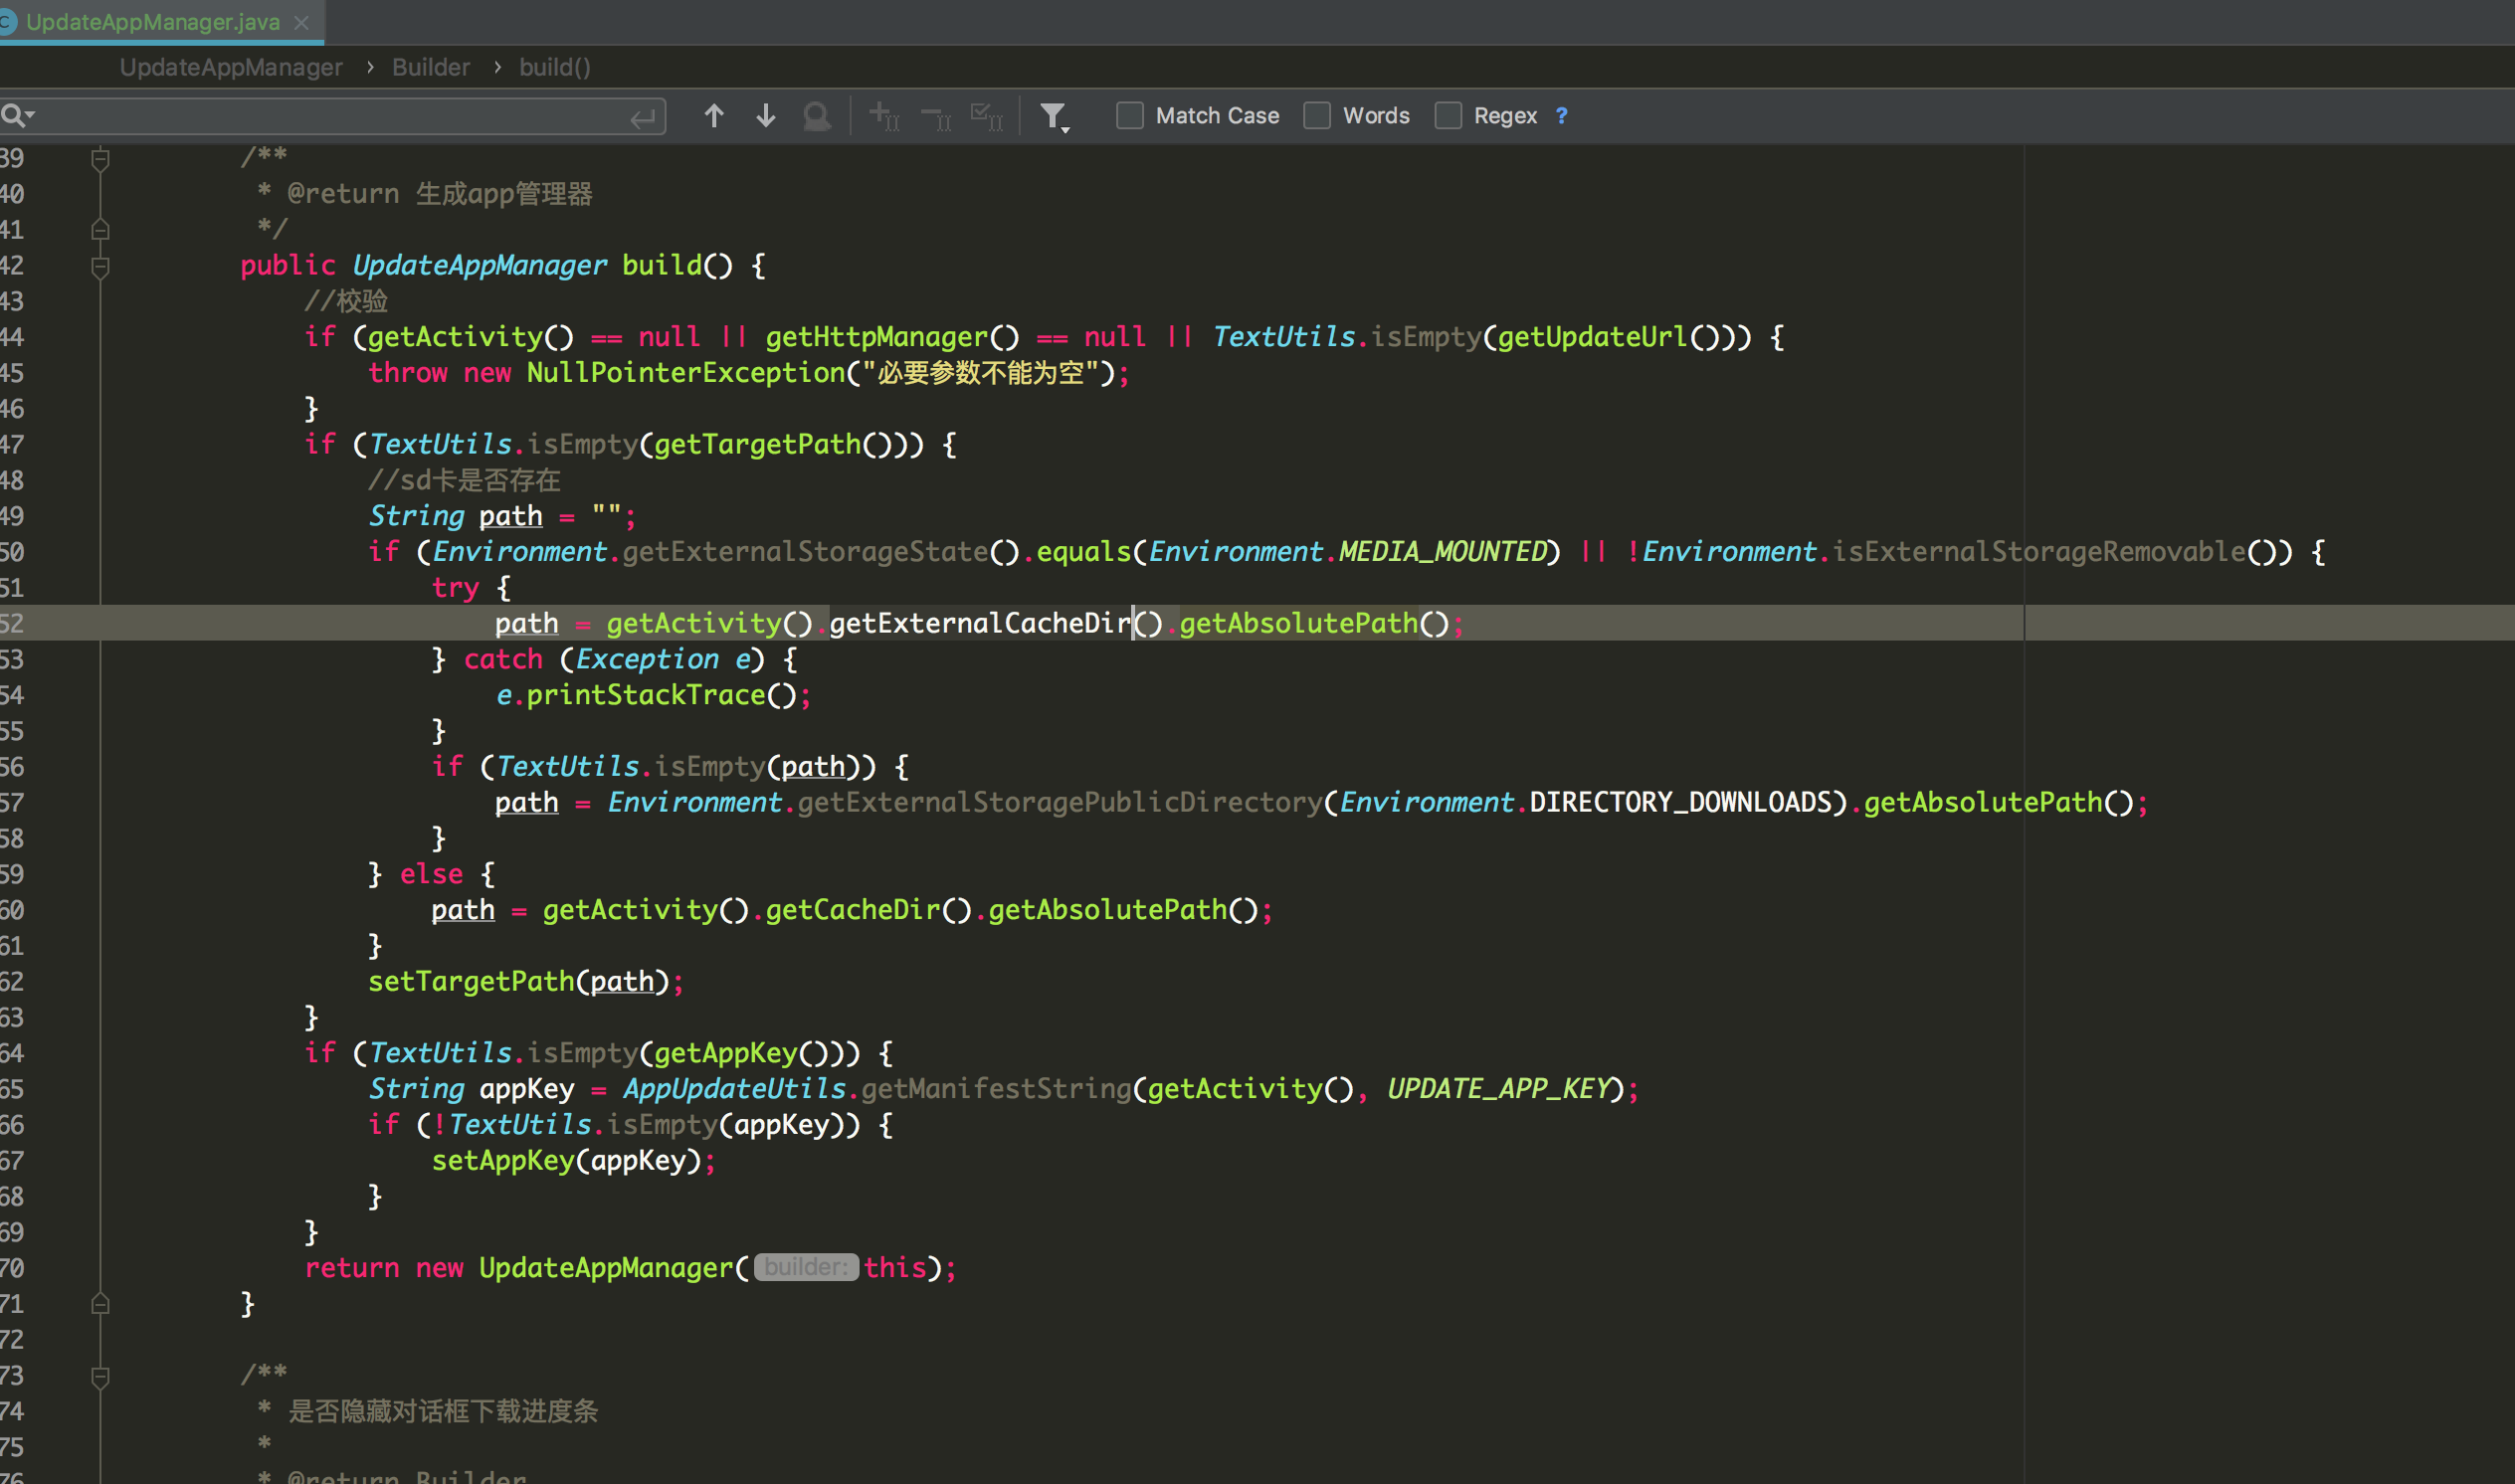Screen dimensions: 2515x1484
Task: Go to previous search occurrence arrow
Action: click(714, 116)
